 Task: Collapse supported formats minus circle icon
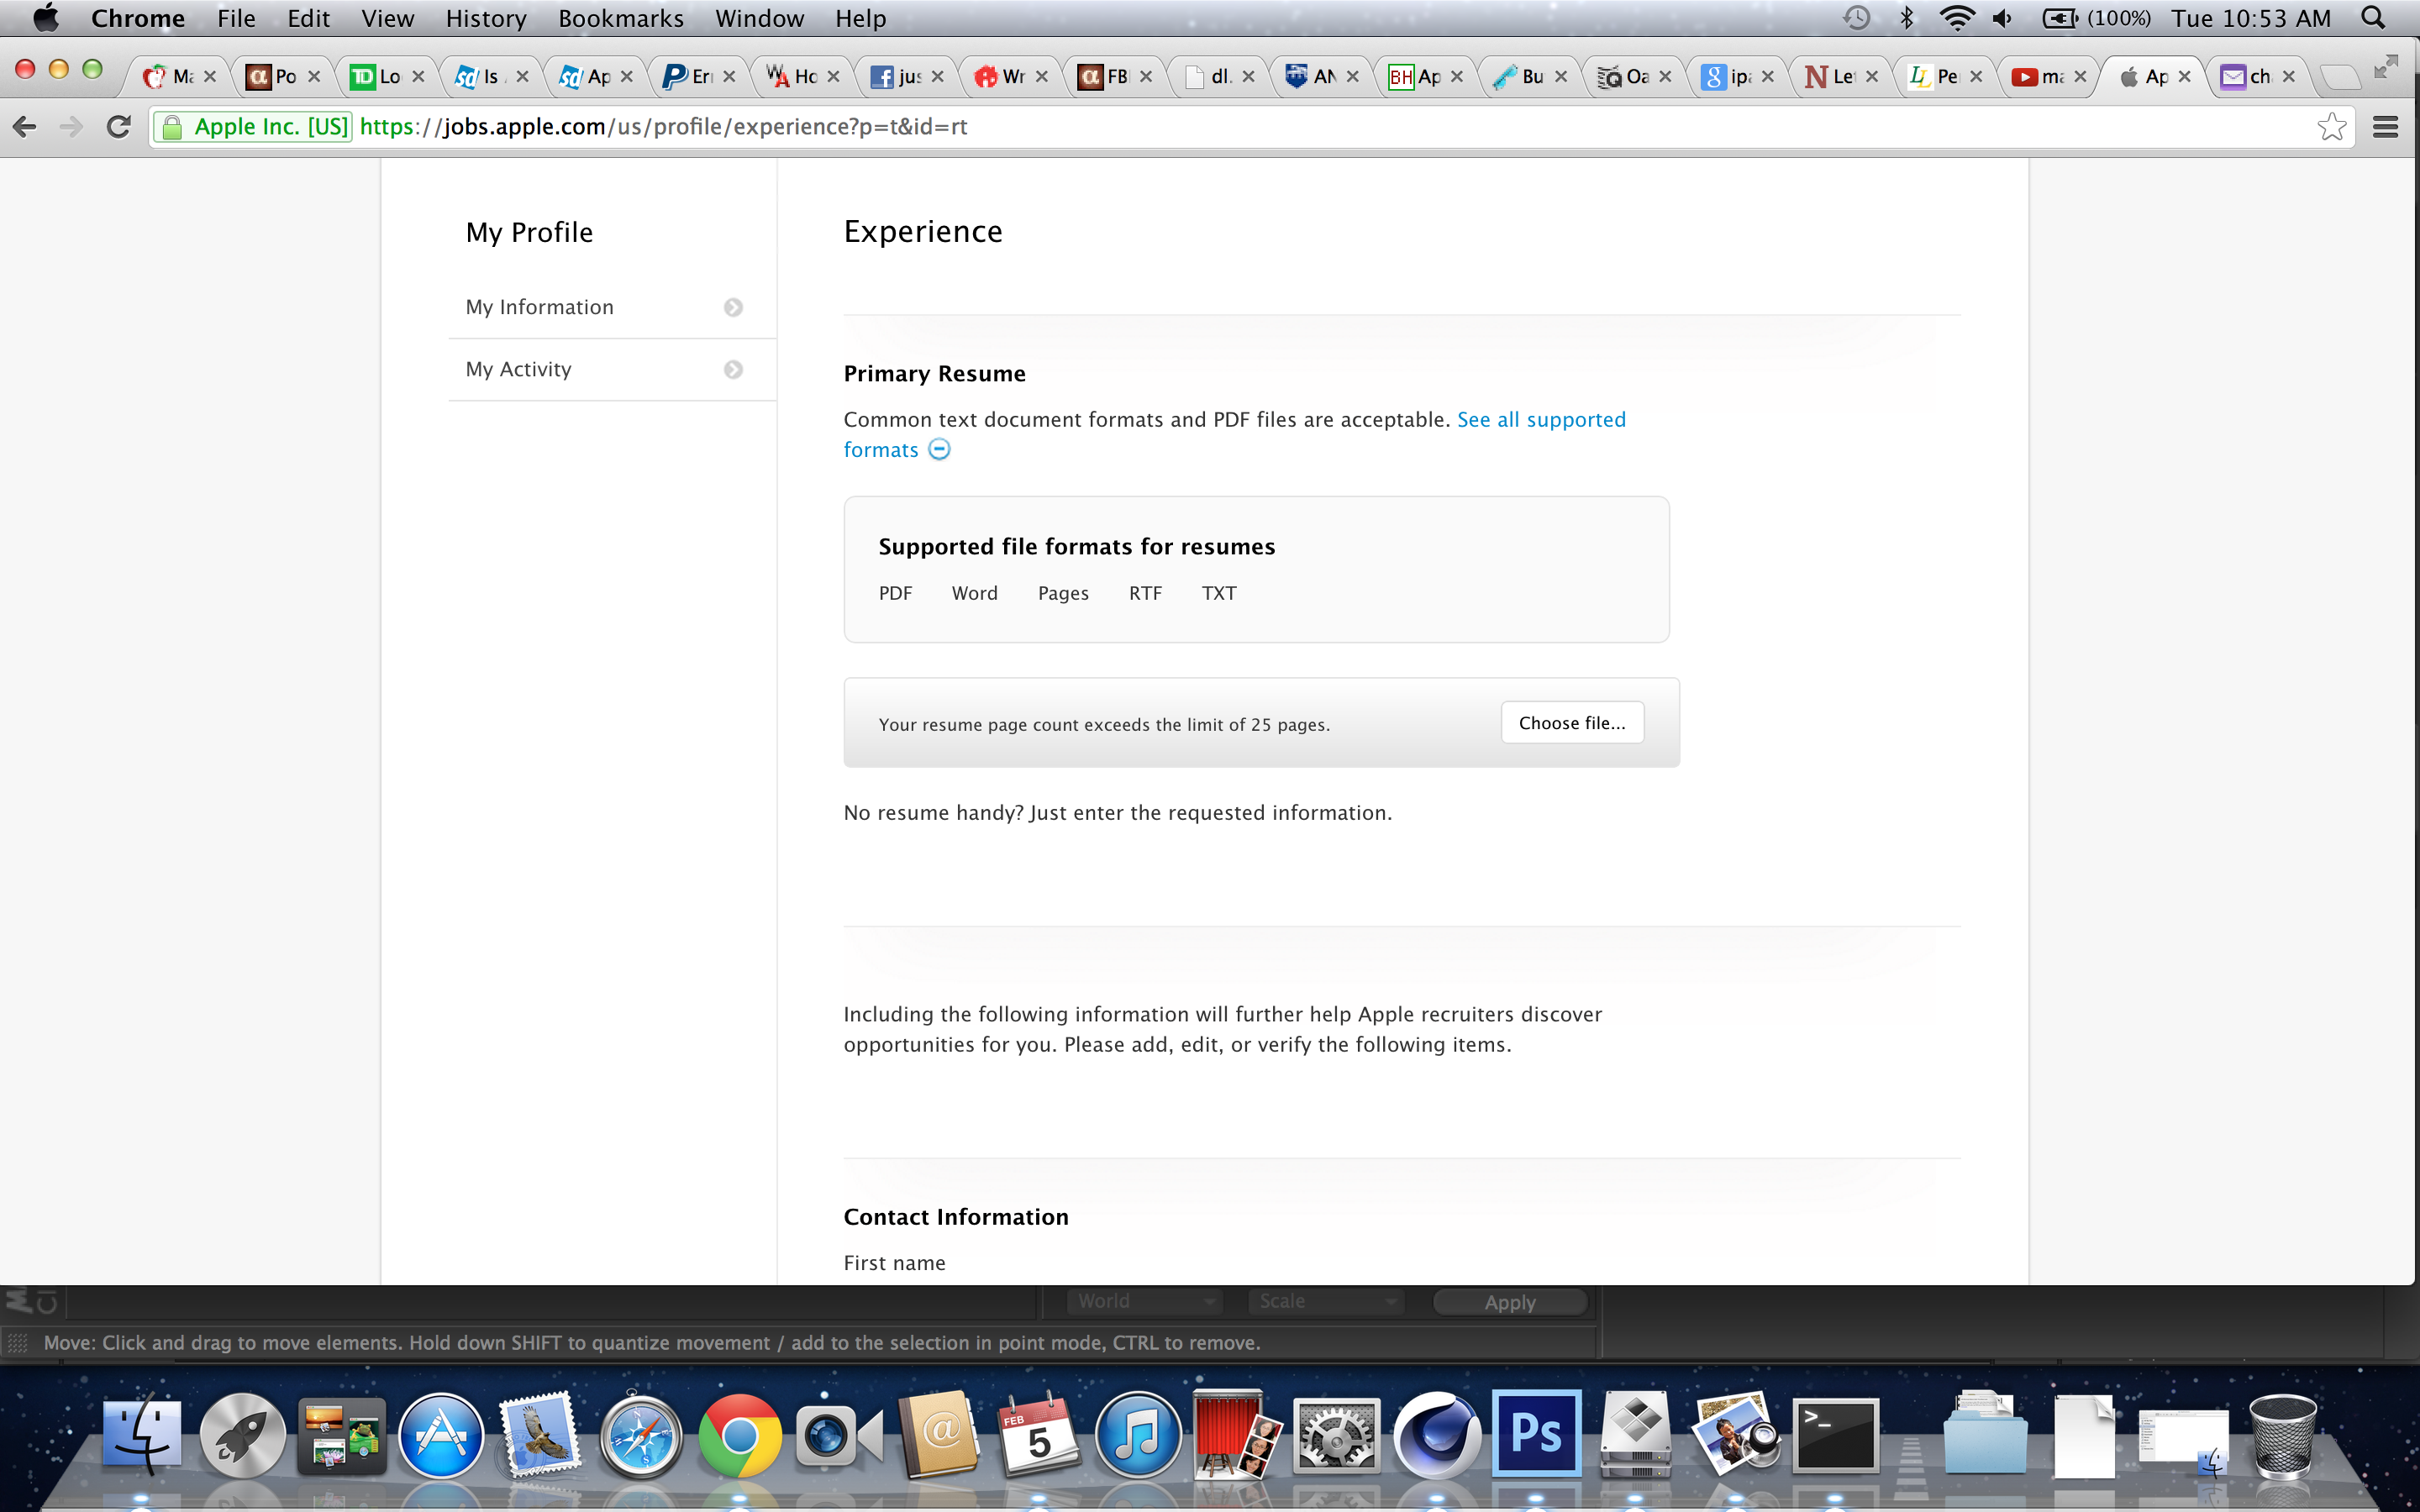(x=939, y=450)
